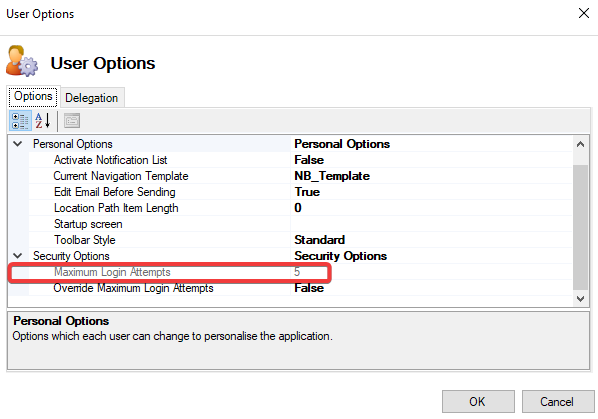
Task: Click the scrollbar up arrow in property grid
Action: click(x=580, y=144)
